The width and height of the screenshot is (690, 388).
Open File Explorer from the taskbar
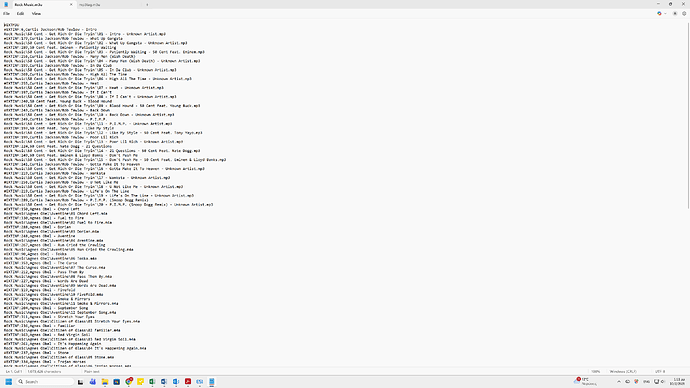[x=105, y=381]
